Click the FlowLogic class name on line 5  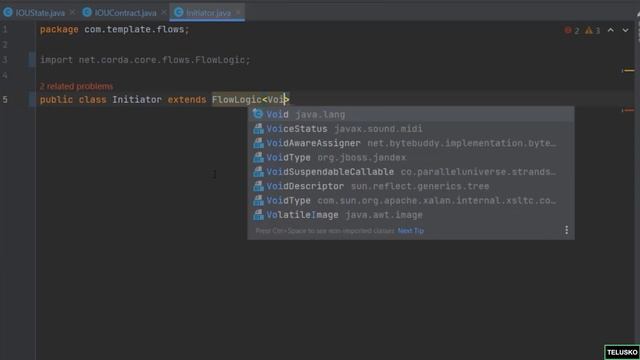coord(236,100)
